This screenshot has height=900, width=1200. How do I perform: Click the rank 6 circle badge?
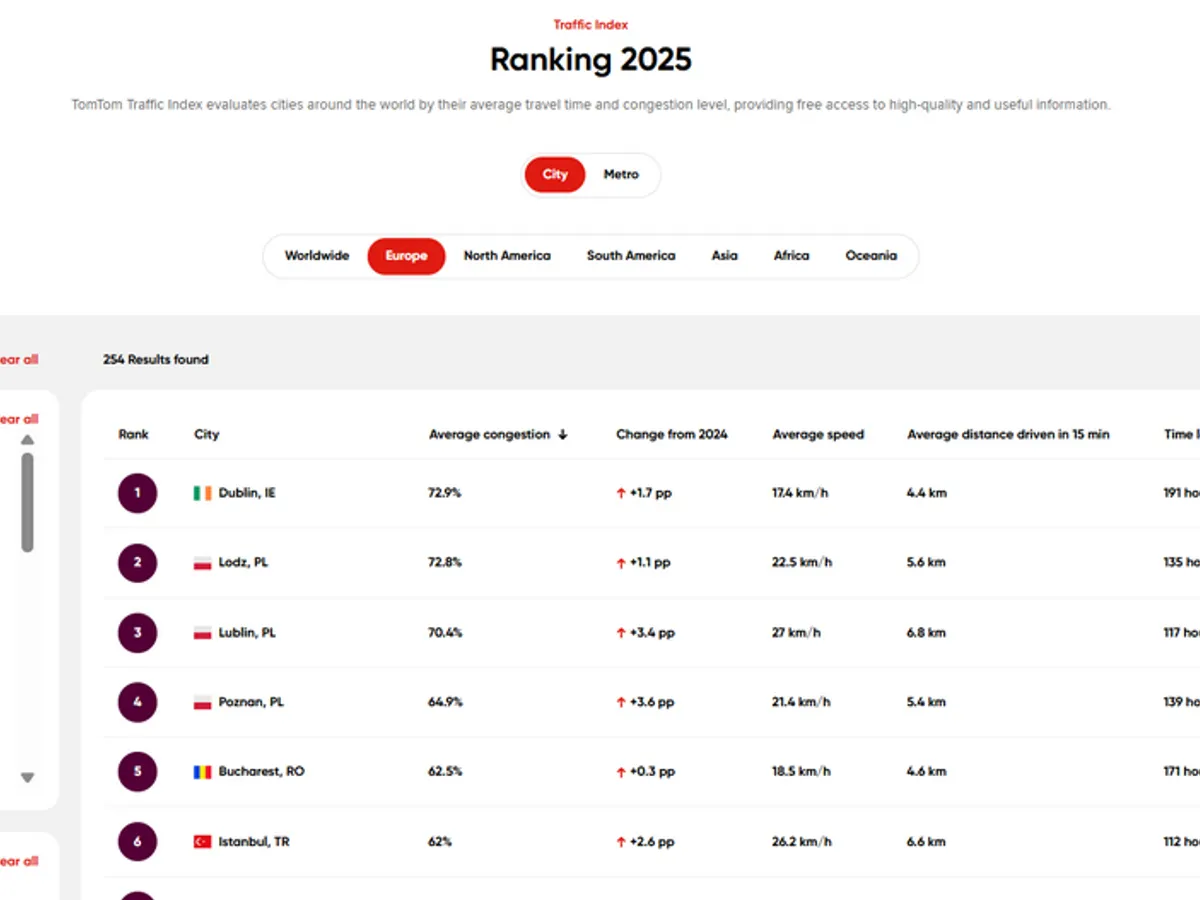coord(137,842)
